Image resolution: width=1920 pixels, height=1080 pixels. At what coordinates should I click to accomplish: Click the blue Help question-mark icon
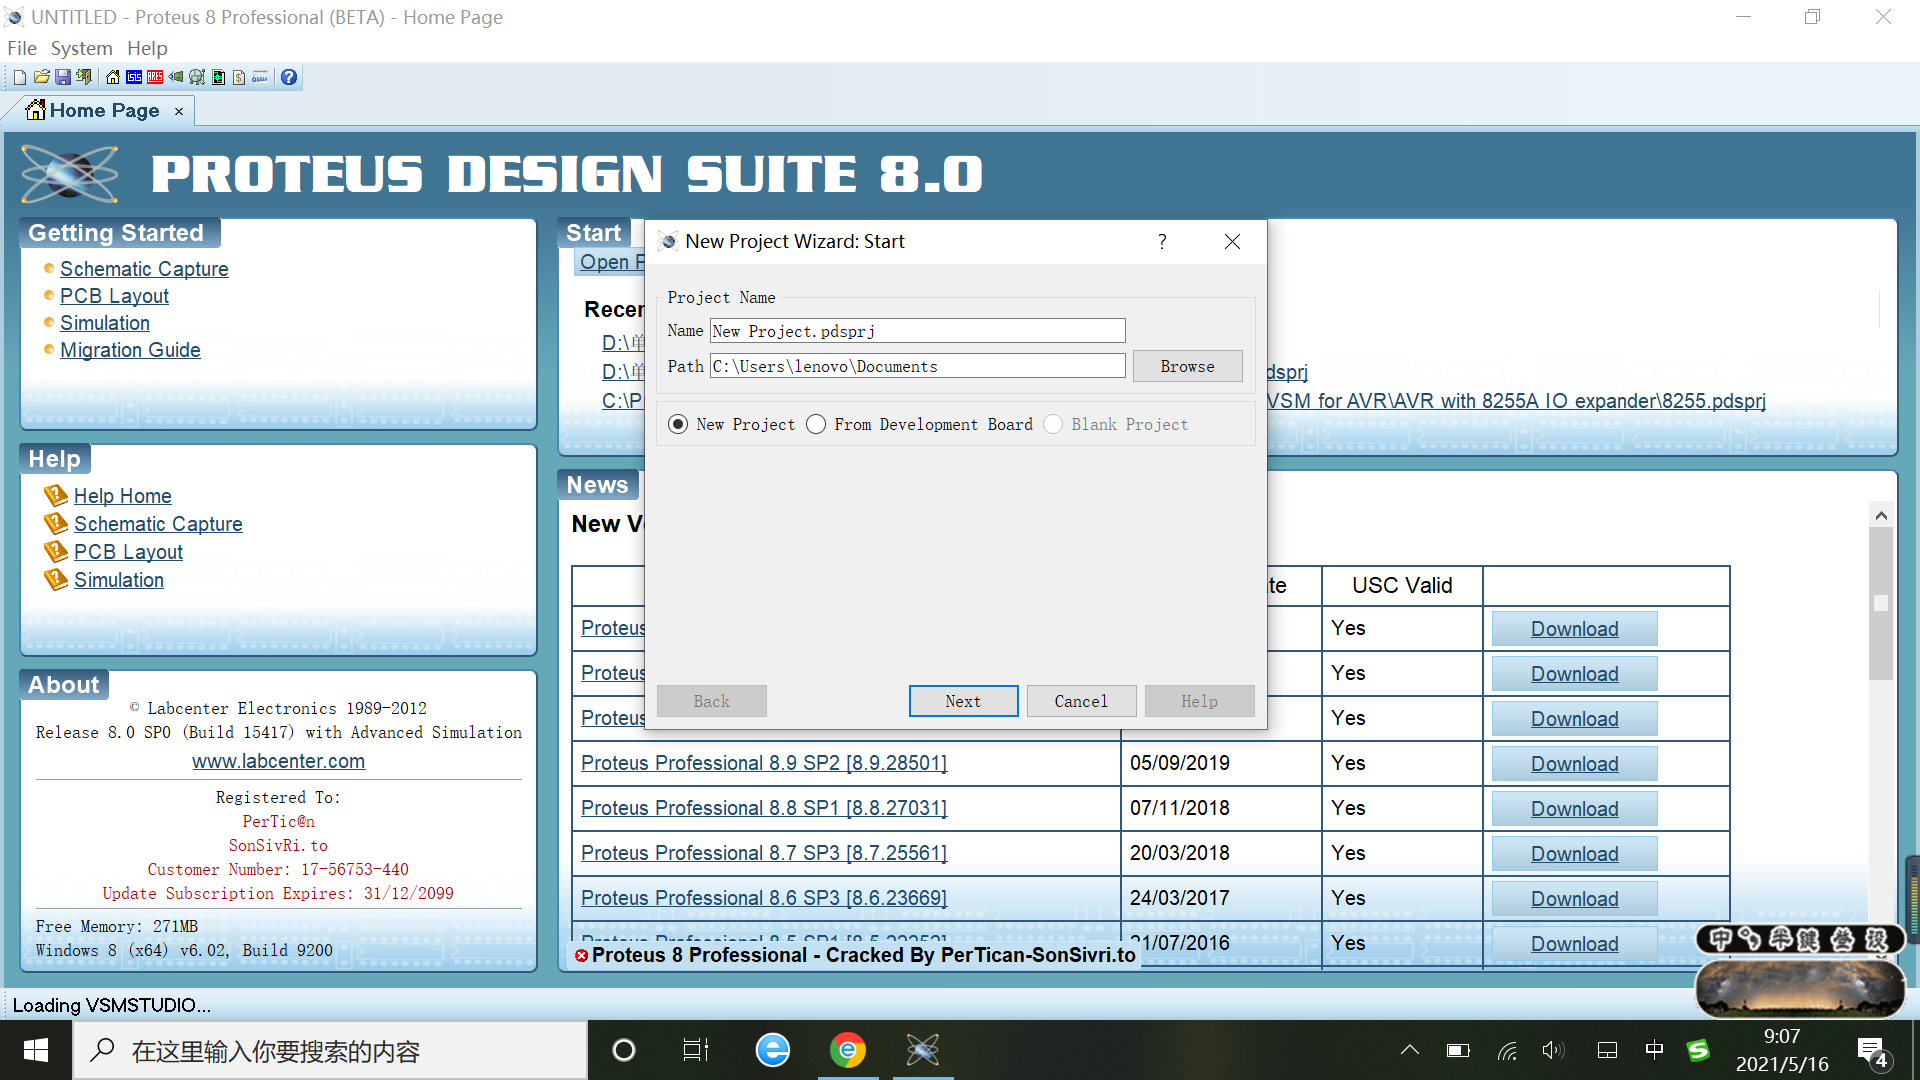tap(289, 77)
